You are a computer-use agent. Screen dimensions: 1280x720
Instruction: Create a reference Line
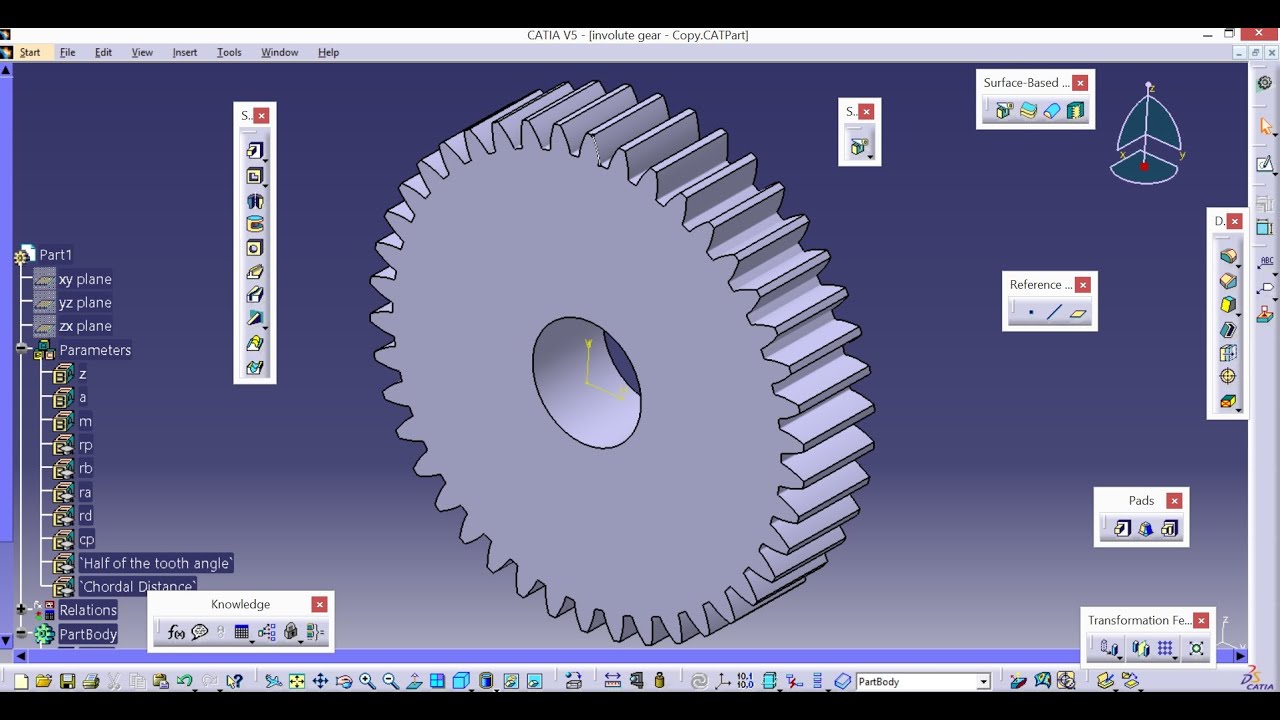(1054, 312)
